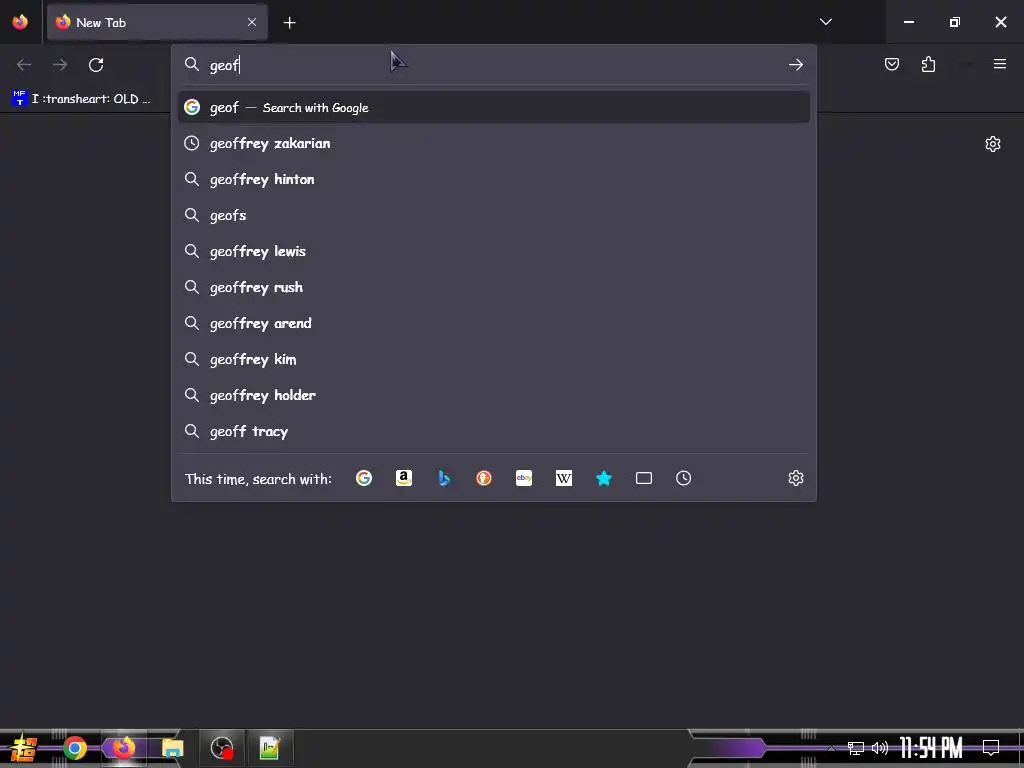Open File Explorer from taskbar
This screenshot has width=1024, height=768.
172,748
